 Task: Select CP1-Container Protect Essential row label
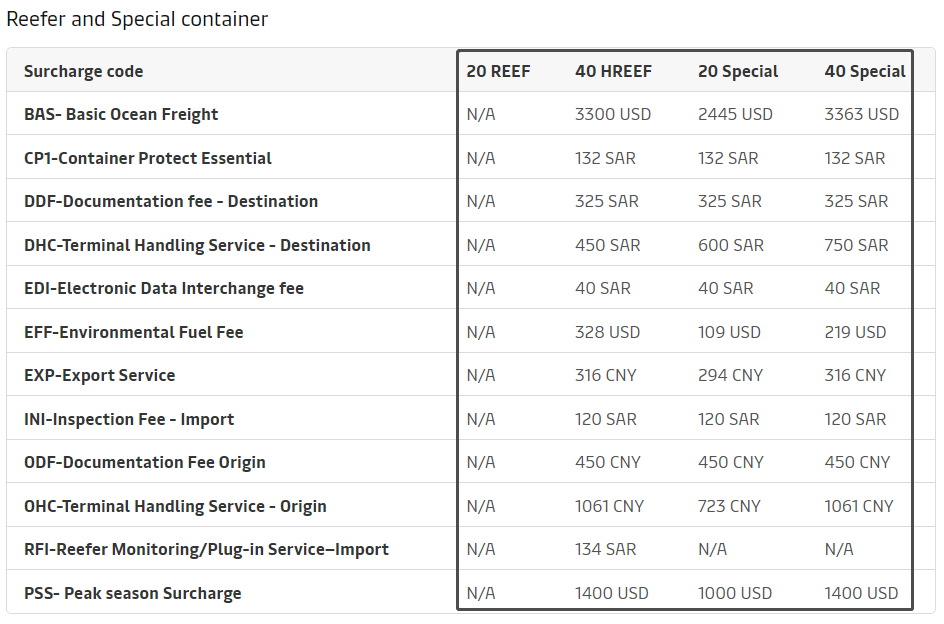point(148,158)
